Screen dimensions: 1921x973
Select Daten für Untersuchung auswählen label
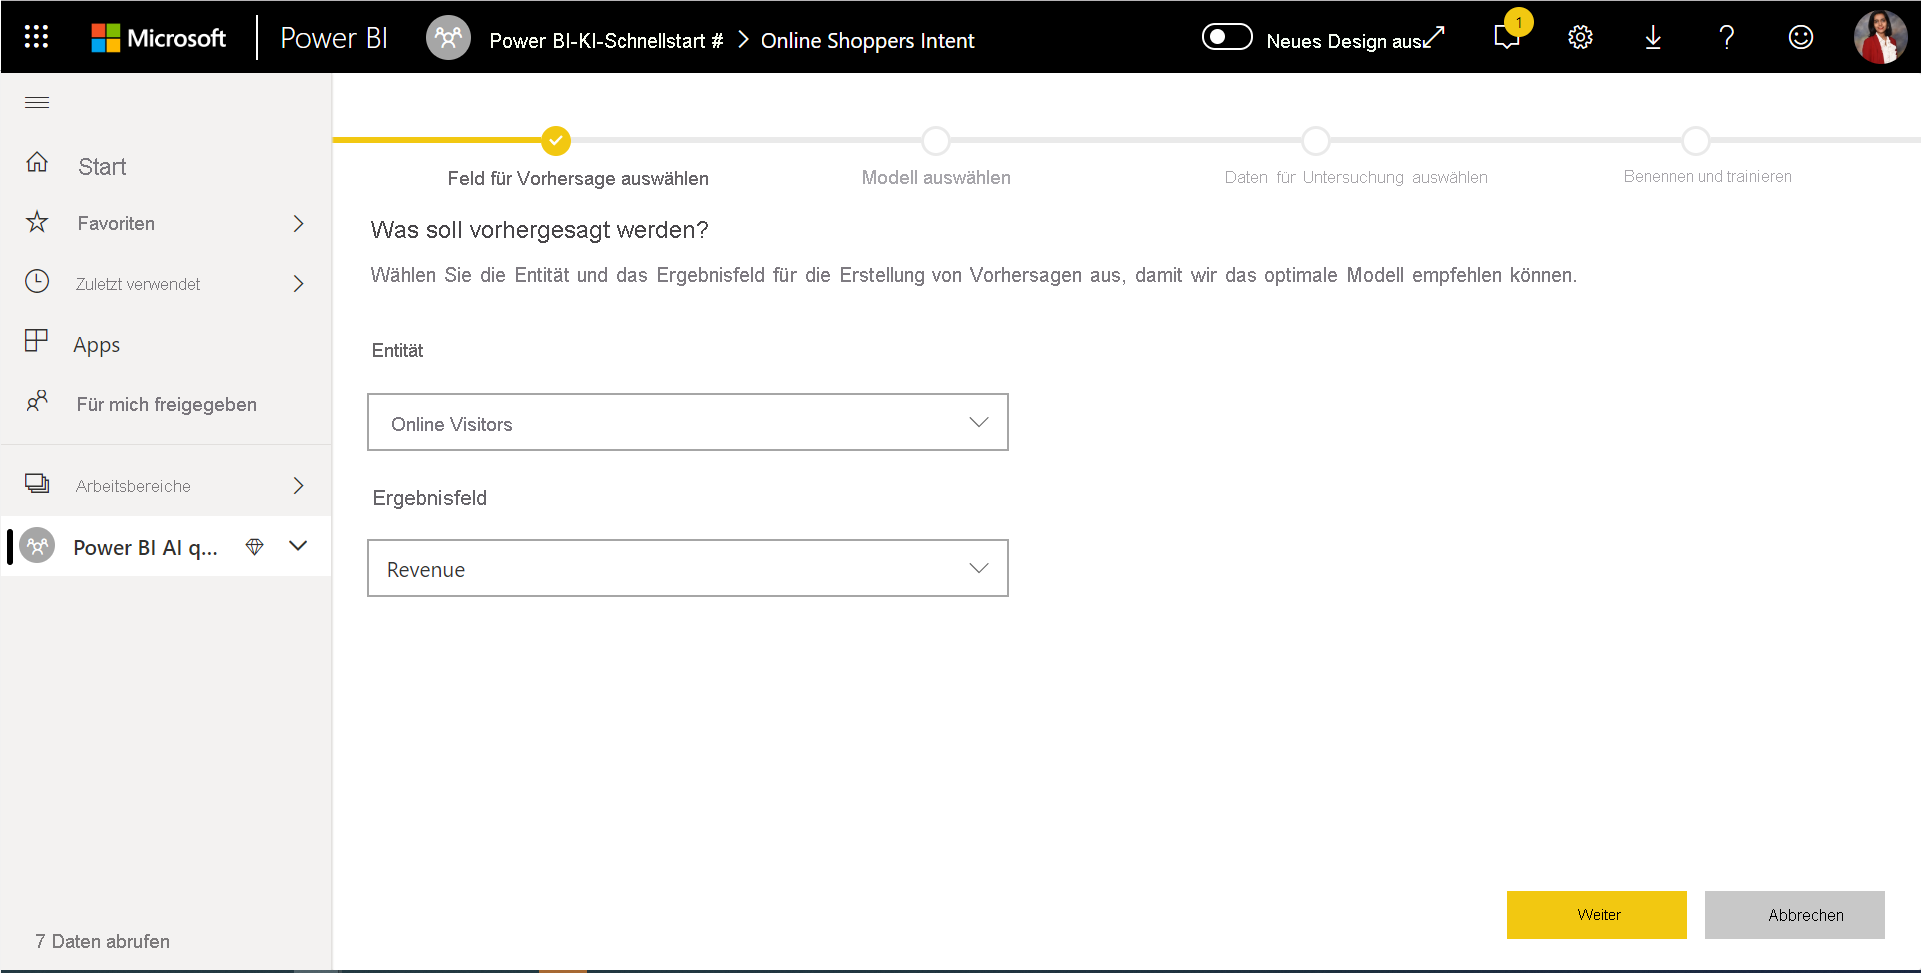pyautogui.click(x=1356, y=177)
